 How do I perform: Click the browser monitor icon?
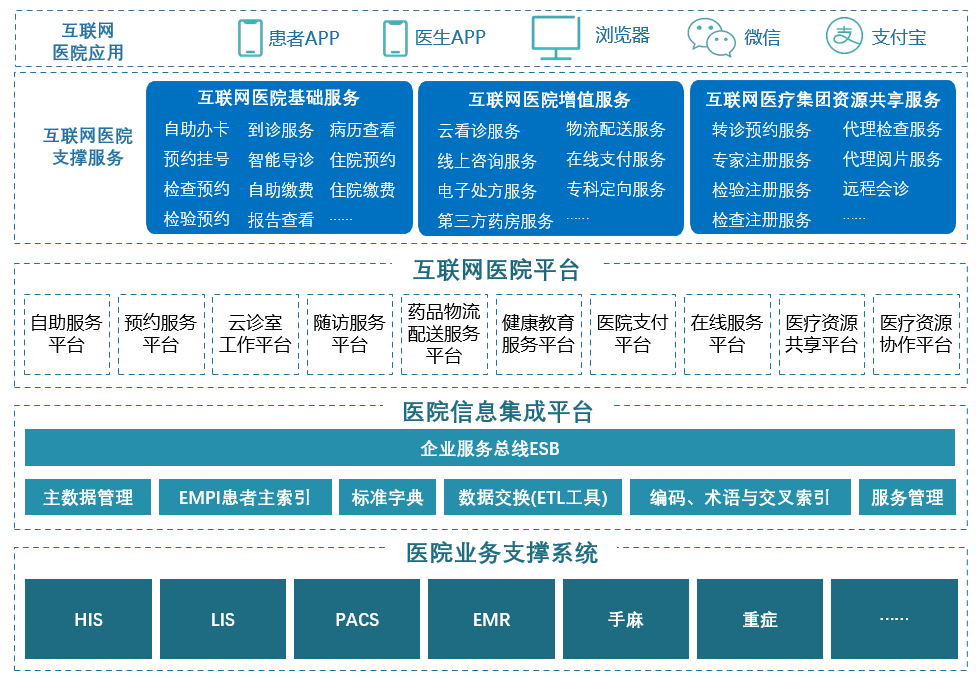click(556, 37)
